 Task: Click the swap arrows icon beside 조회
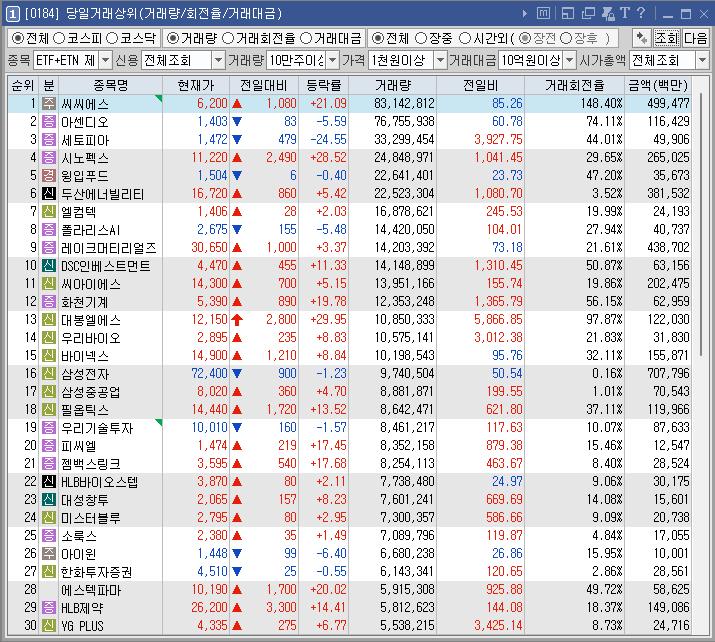(642, 38)
